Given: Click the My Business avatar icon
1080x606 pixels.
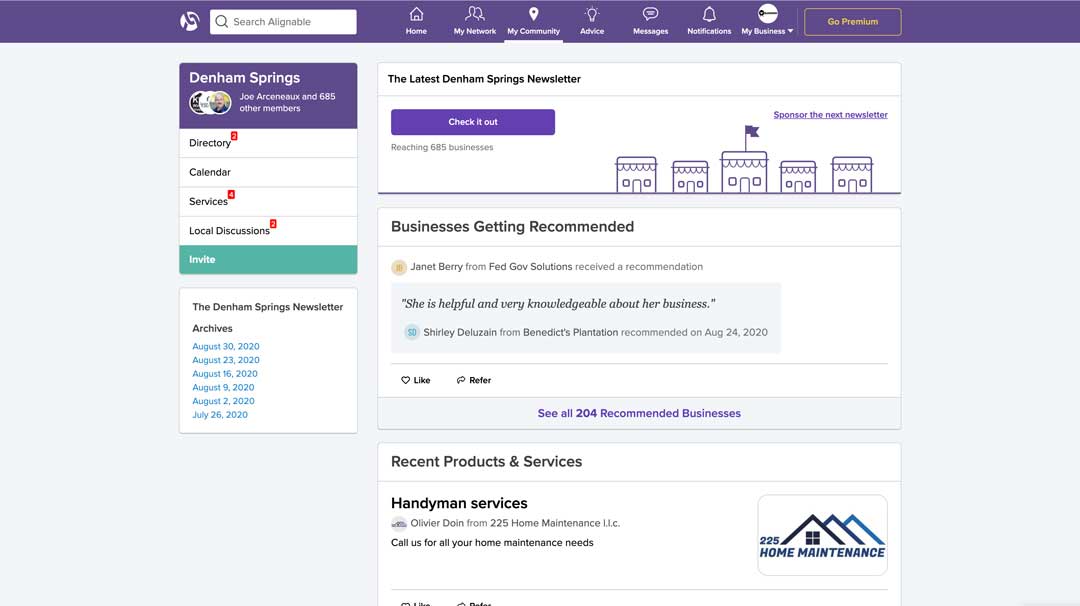Looking at the screenshot, I should (x=767, y=13).
